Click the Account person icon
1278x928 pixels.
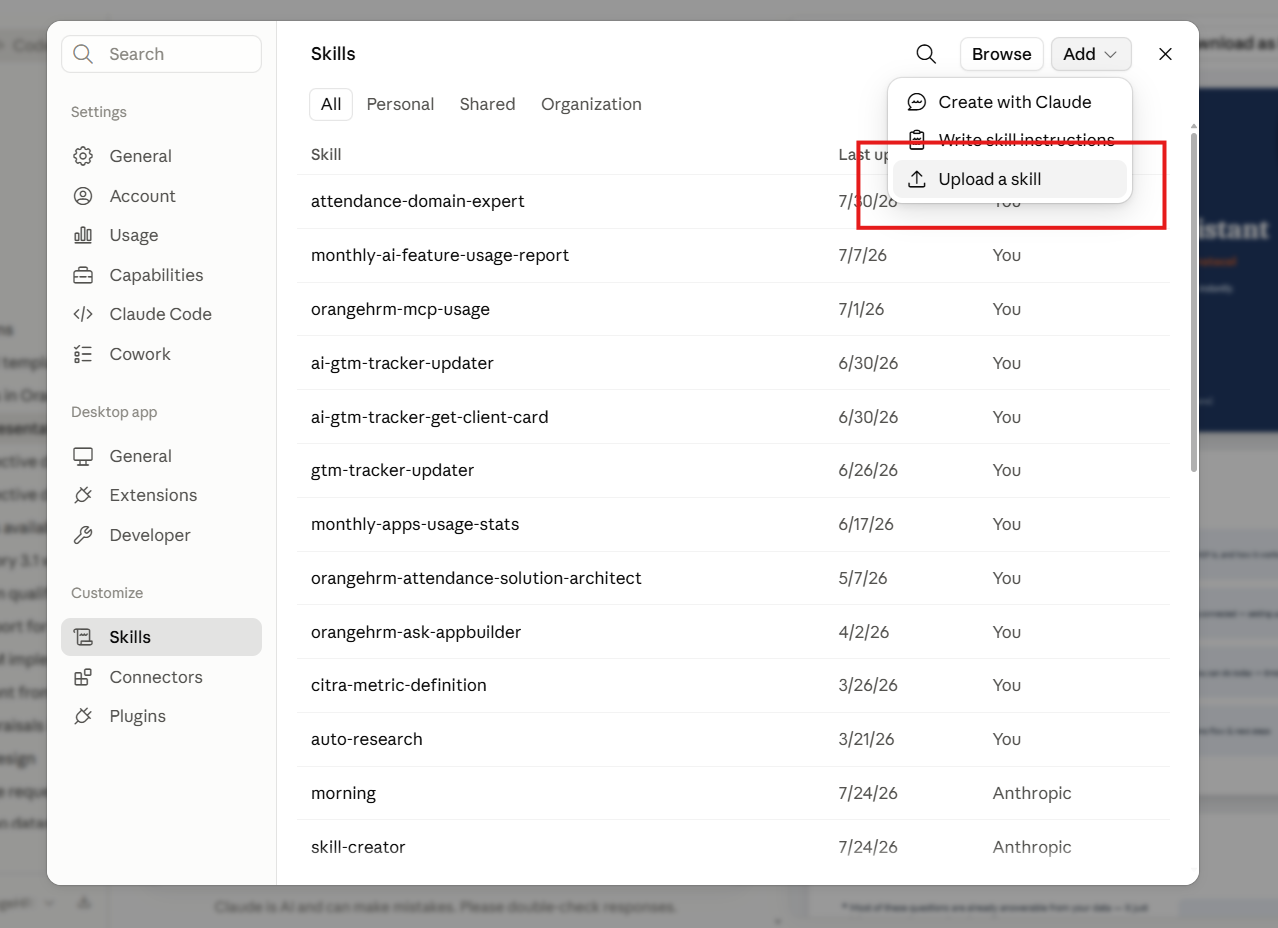click(x=83, y=196)
